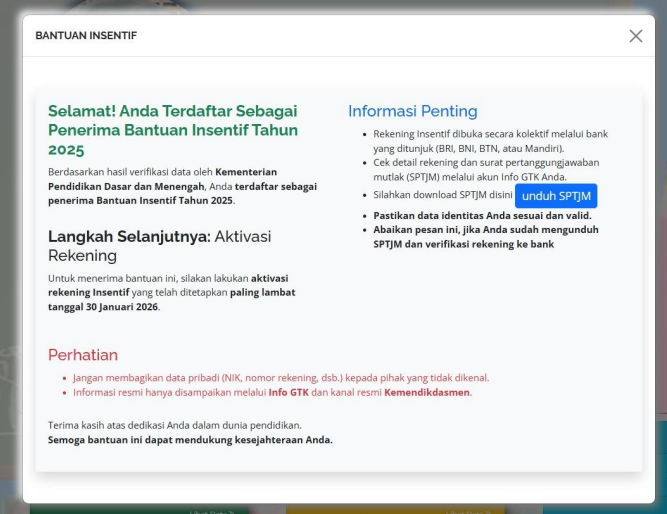
Task: Click the Cek detail rekening bullet point
Action: 490,169
